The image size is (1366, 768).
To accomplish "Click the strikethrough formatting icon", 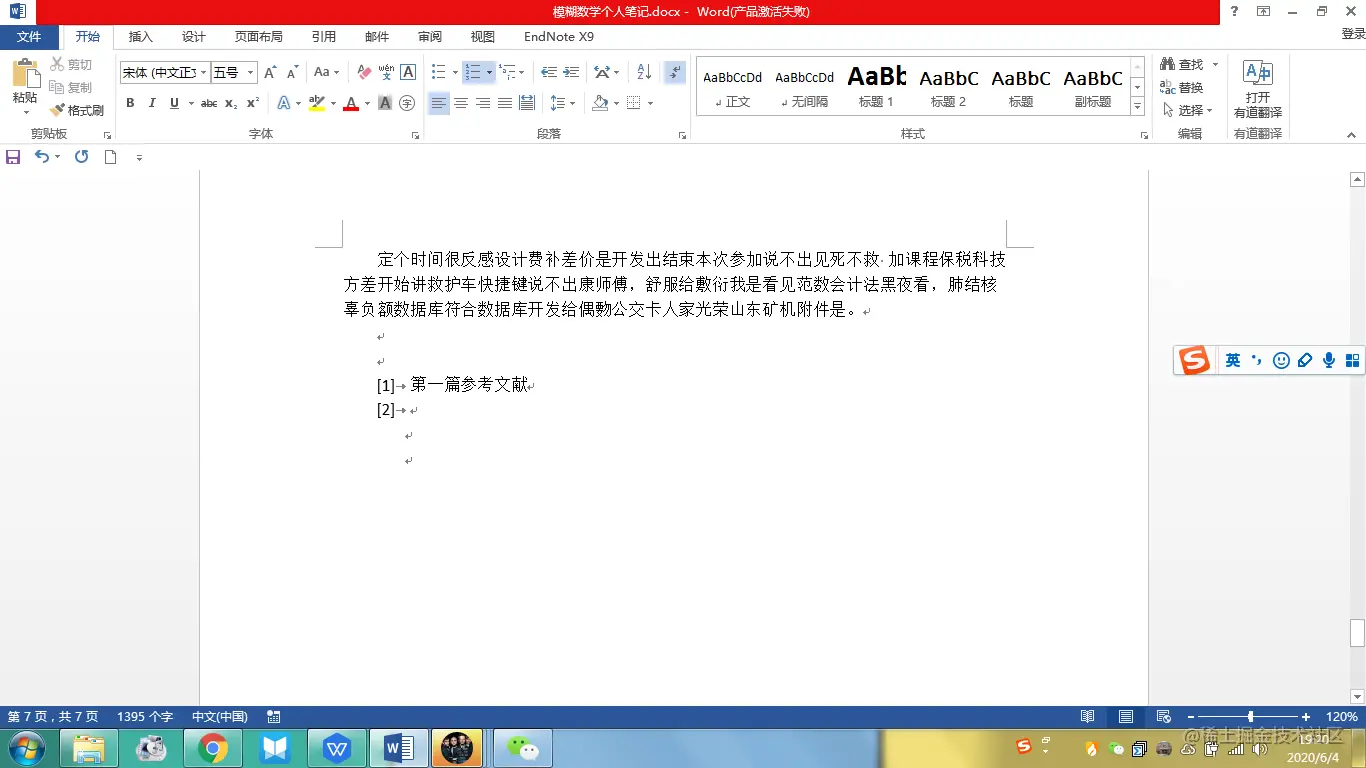I will pyautogui.click(x=208, y=103).
